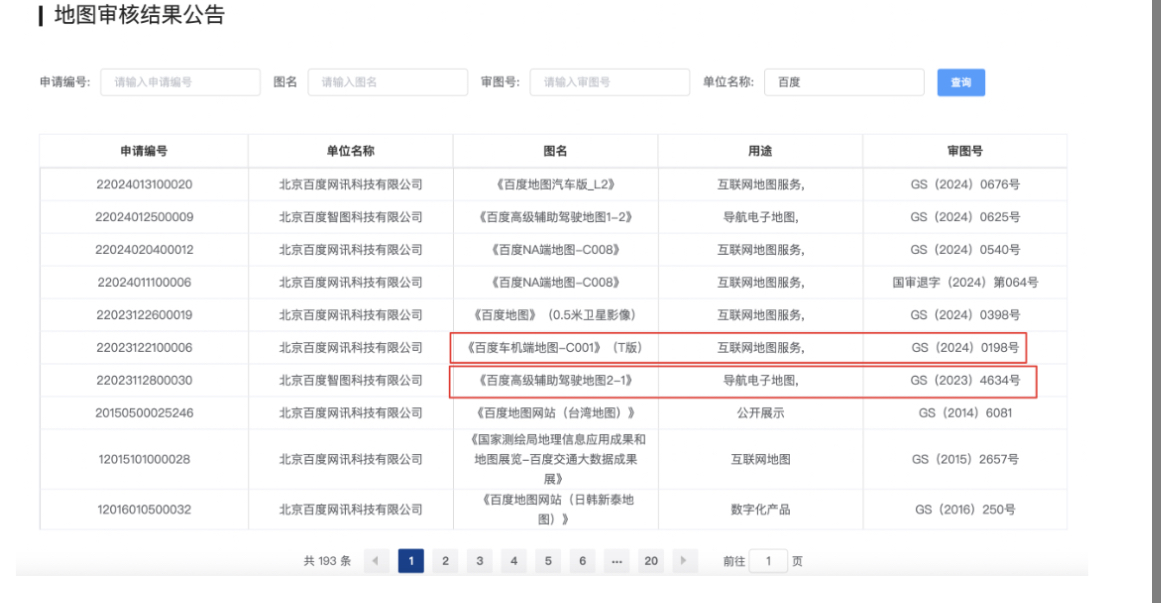
Task: Go to page 6 in pagination
Action: tap(581, 561)
